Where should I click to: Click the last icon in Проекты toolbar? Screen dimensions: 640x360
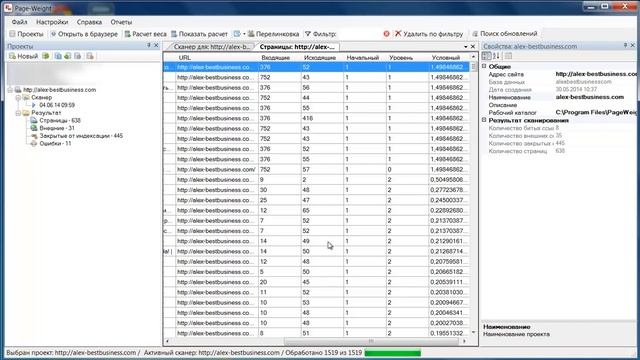click(x=90, y=56)
